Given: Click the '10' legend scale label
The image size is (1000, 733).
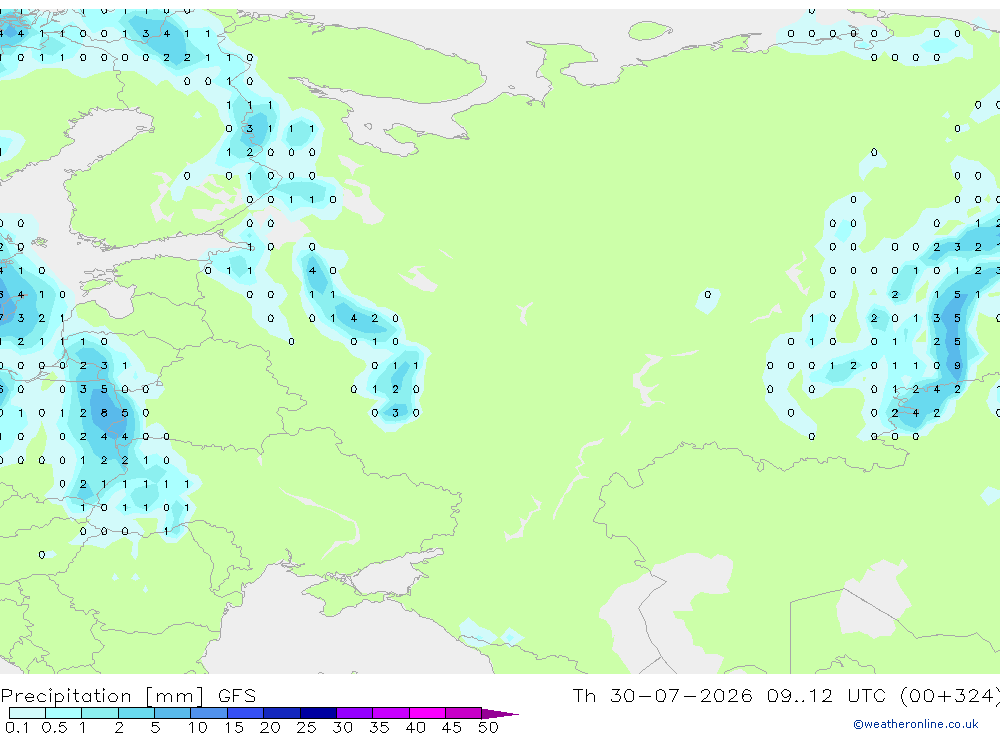Looking at the screenshot, I should coord(197,727).
